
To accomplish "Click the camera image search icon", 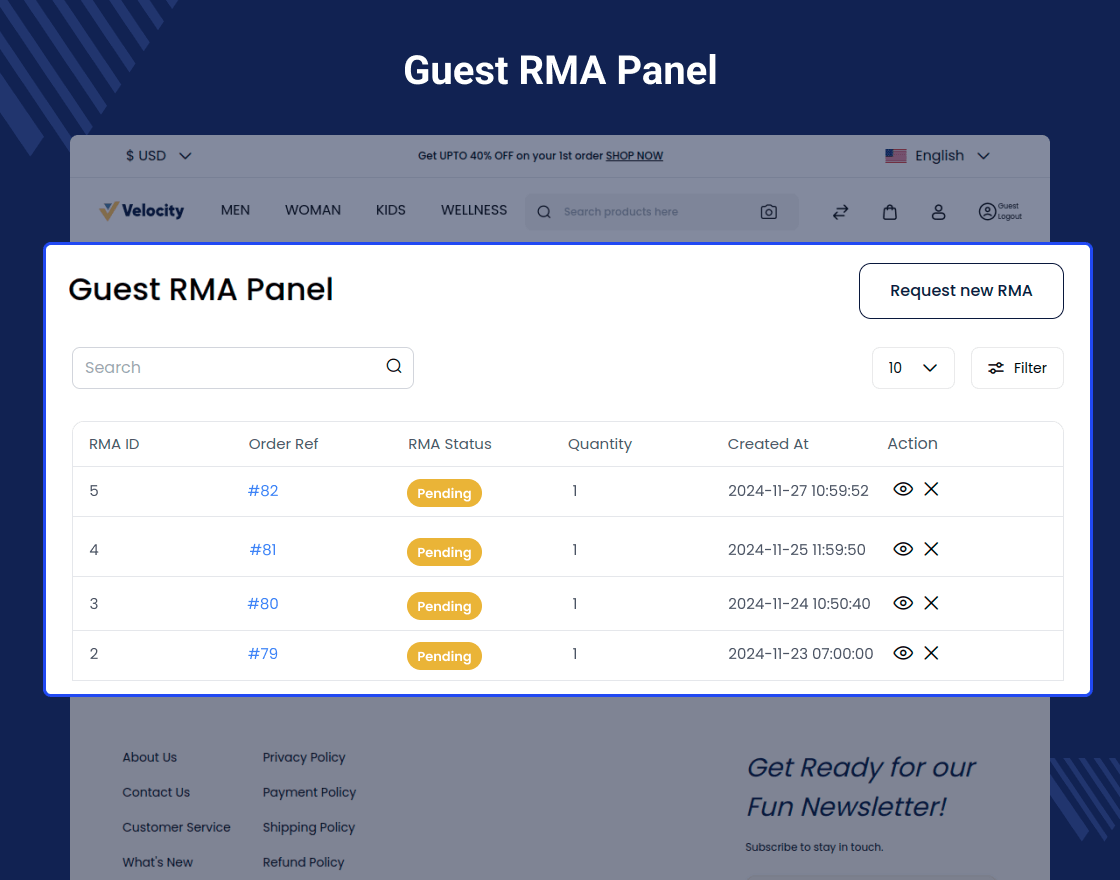I will 768,212.
